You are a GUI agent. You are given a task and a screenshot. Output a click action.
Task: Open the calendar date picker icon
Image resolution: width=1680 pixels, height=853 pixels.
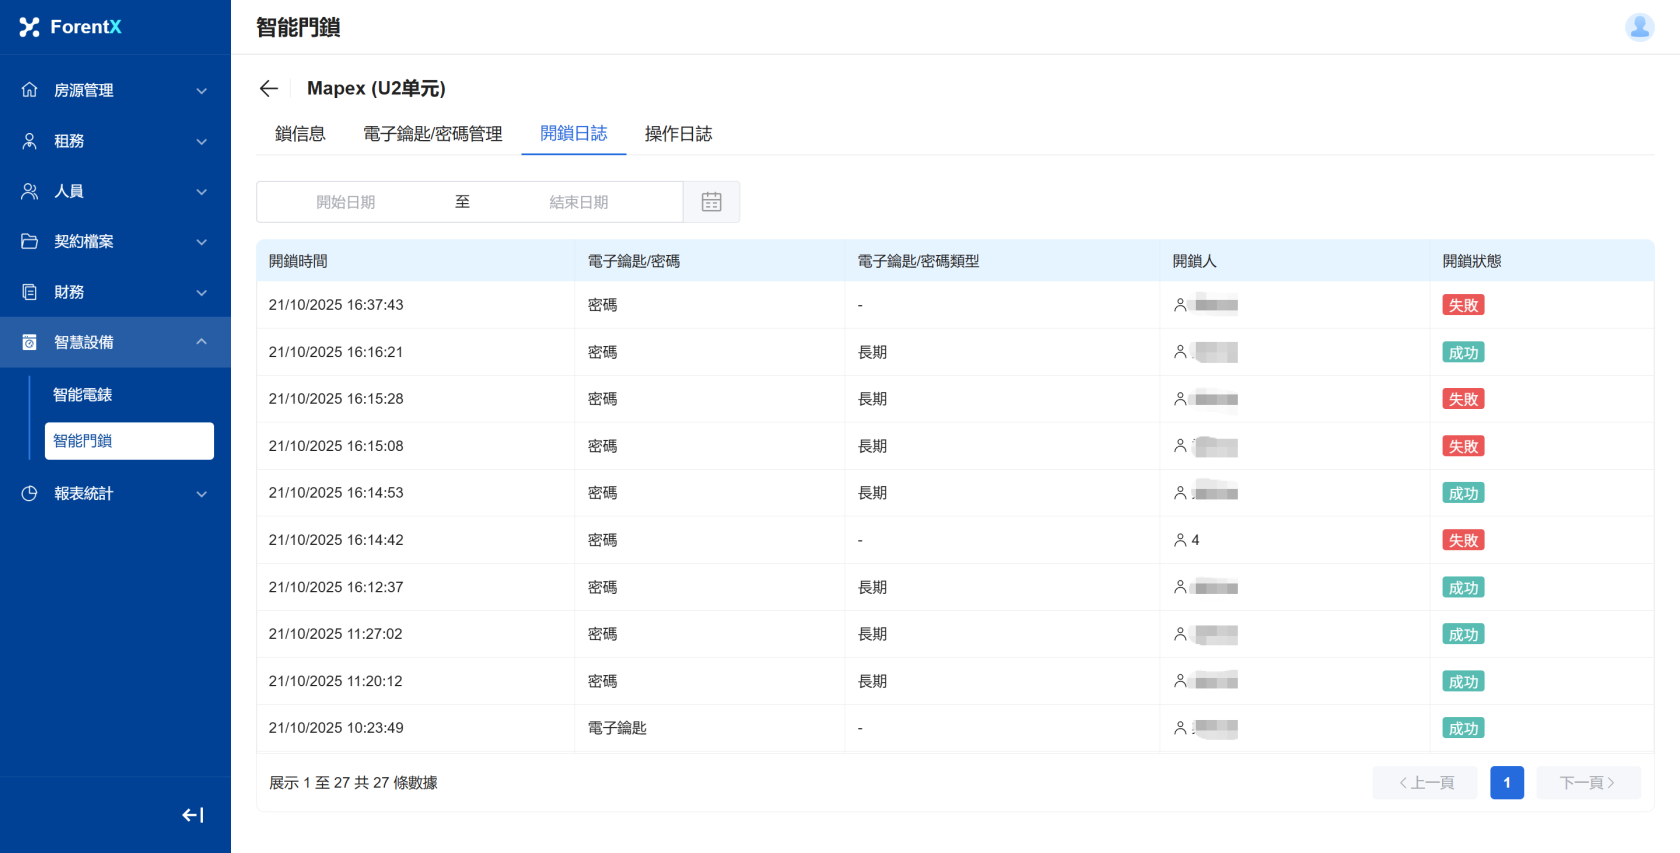pos(711,202)
